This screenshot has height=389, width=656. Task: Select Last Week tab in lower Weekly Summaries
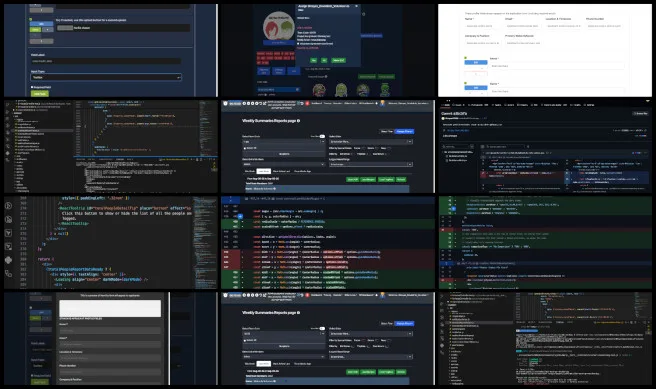point(264,364)
